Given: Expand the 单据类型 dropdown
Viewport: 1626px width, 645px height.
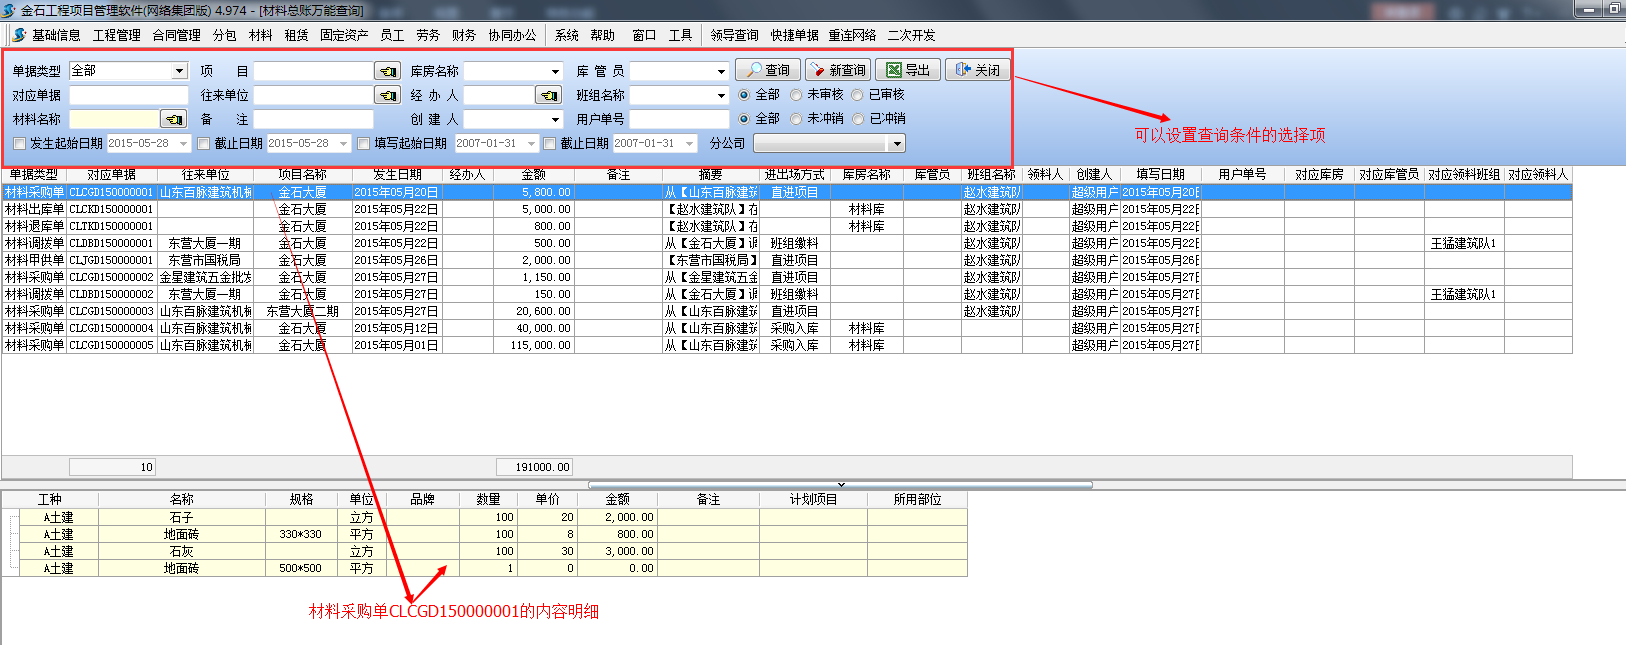Looking at the screenshot, I should [180, 71].
